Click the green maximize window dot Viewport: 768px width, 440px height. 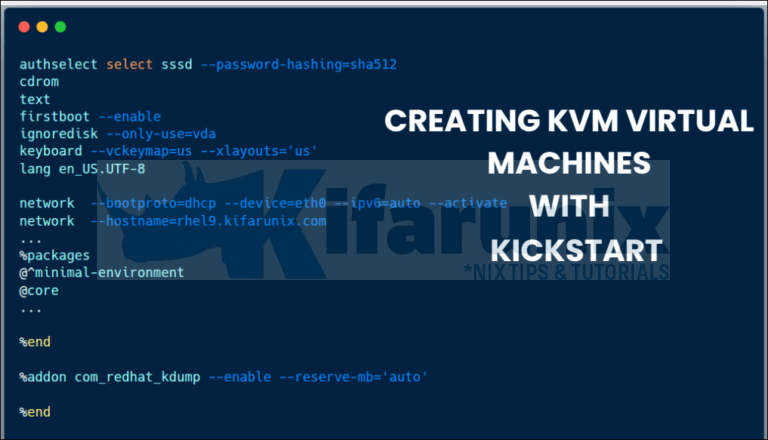click(60, 26)
